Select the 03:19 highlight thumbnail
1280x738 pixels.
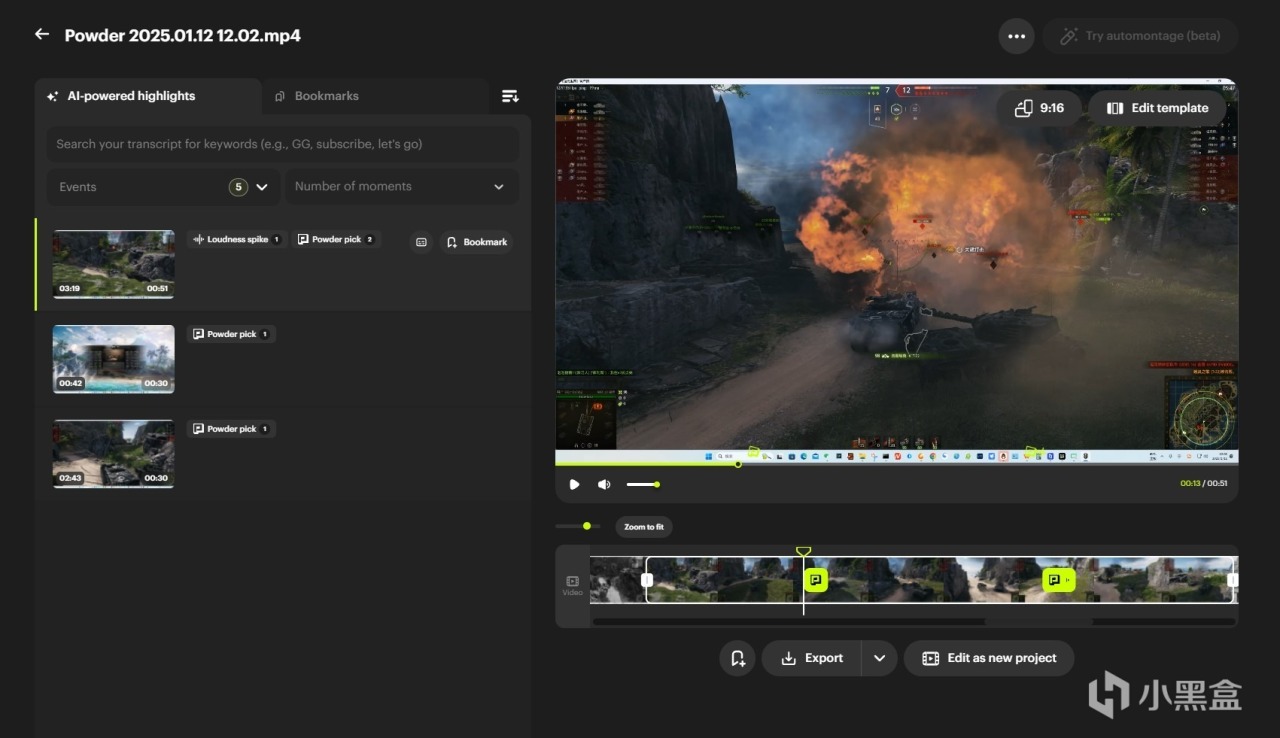(113, 264)
